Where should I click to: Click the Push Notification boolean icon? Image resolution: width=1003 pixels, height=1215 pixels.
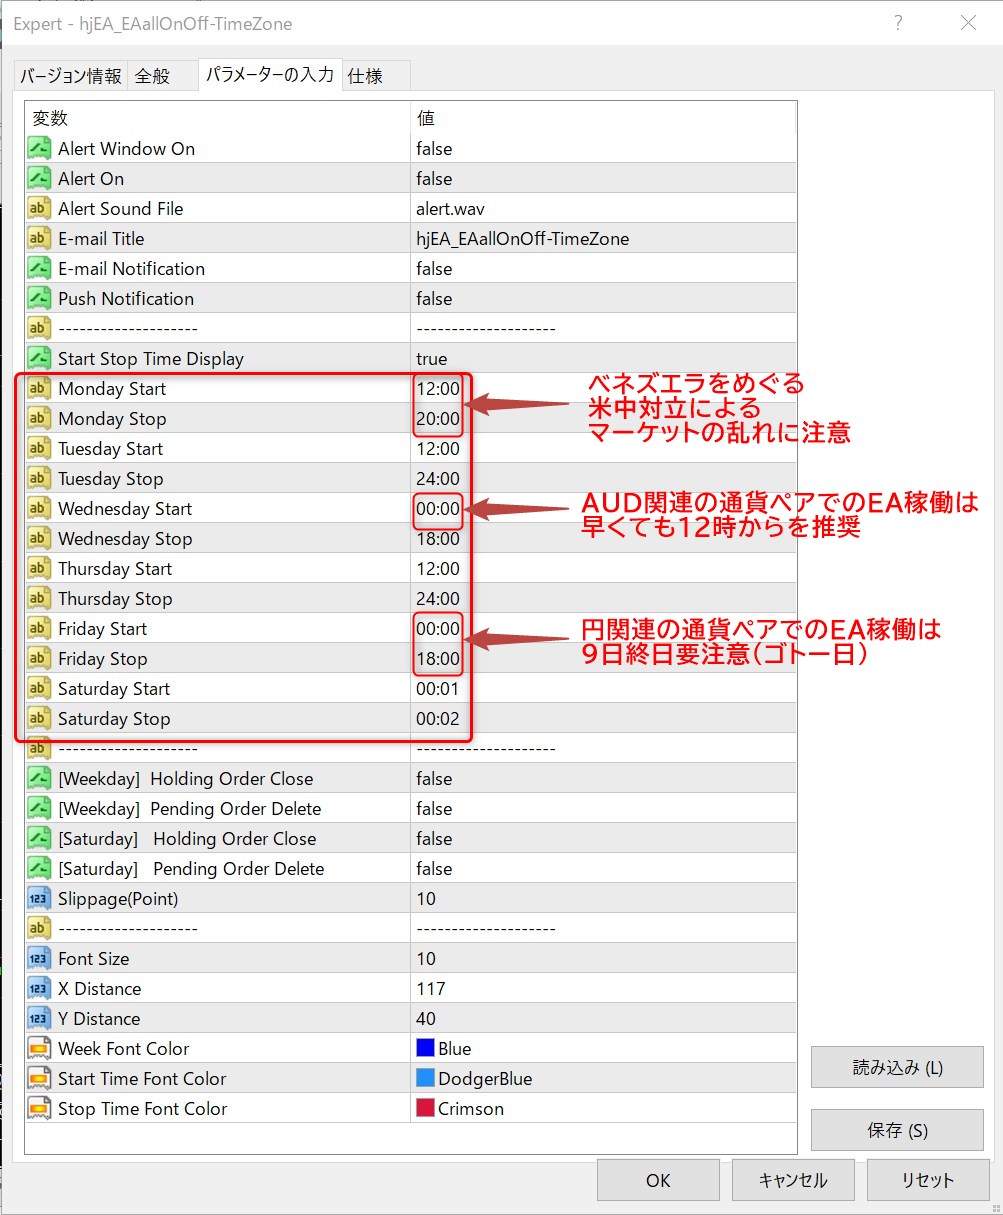pos(39,299)
